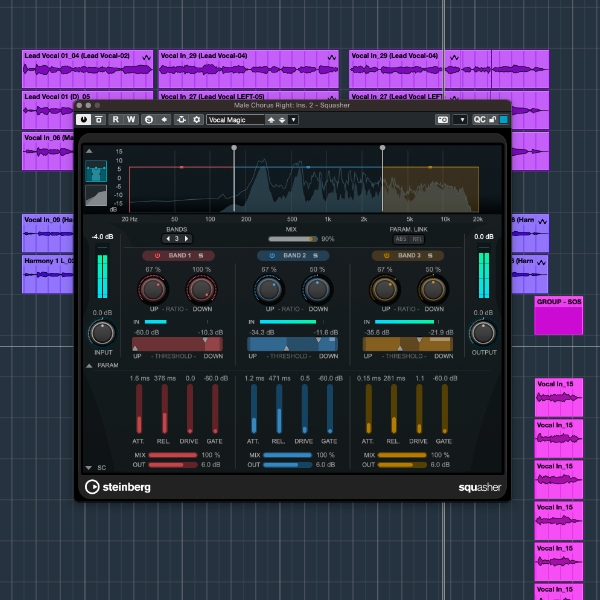Adjust the global MIX slider at 90%
The image size is (600, 600).
pos(293,239)
